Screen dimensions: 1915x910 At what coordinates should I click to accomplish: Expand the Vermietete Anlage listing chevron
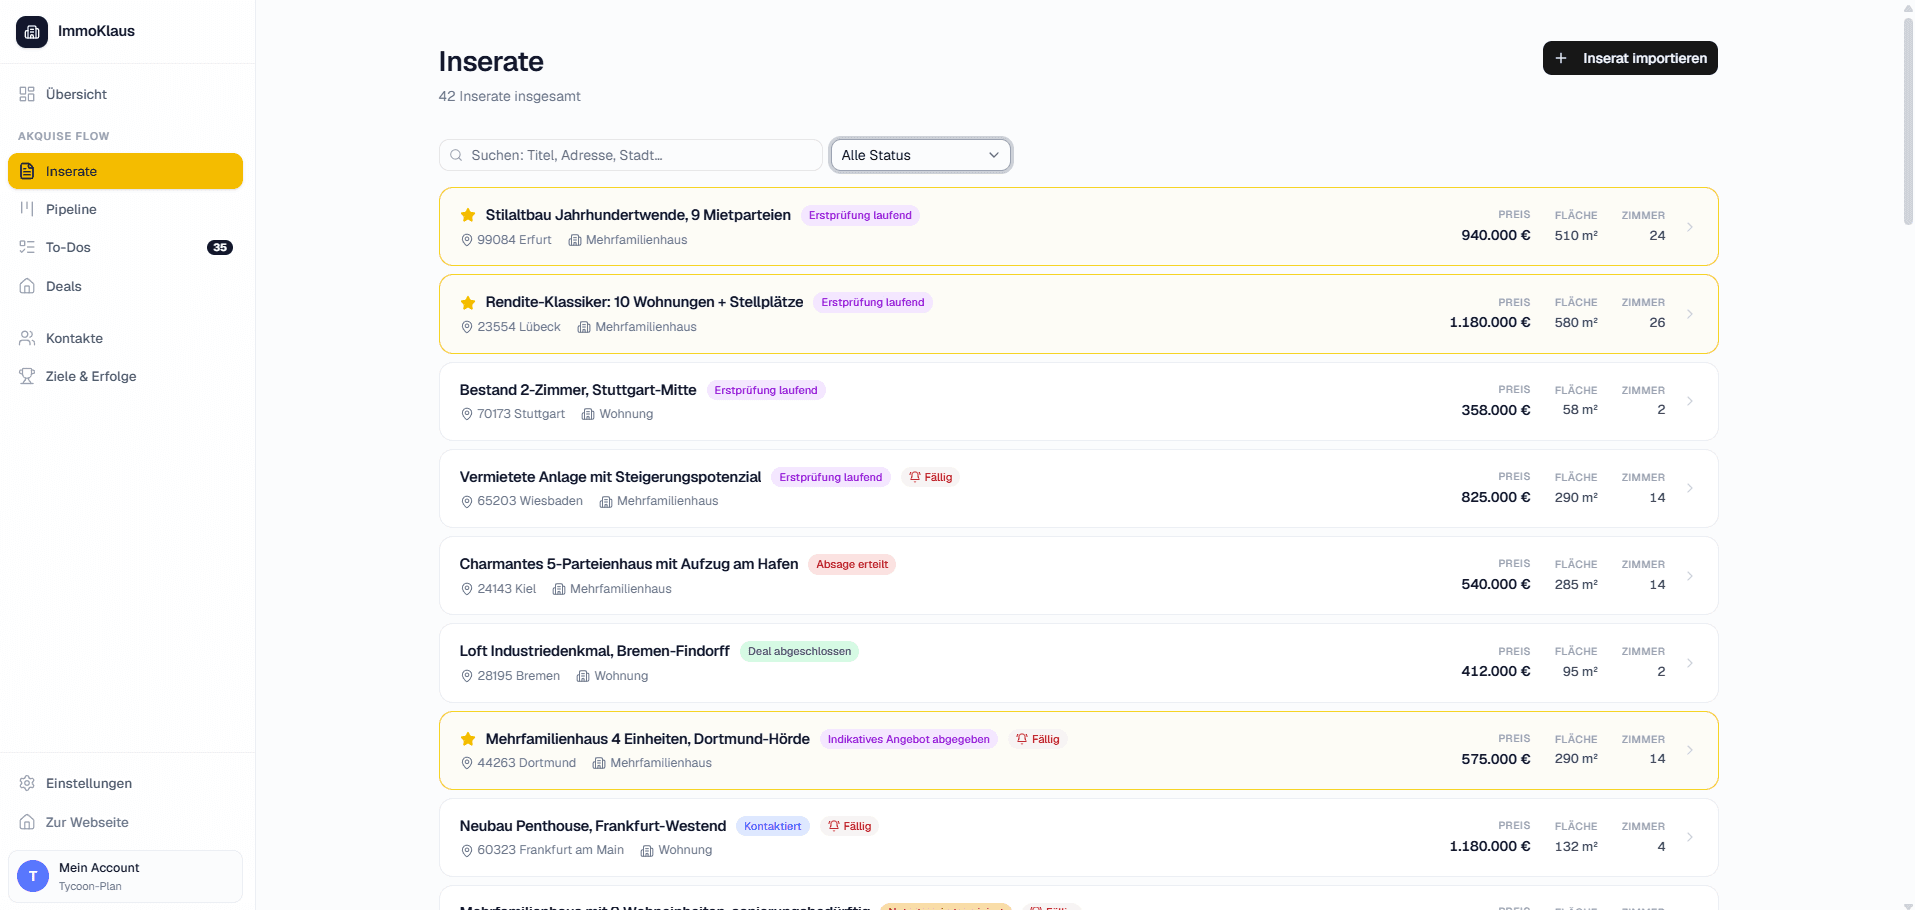click(1690, 488)
